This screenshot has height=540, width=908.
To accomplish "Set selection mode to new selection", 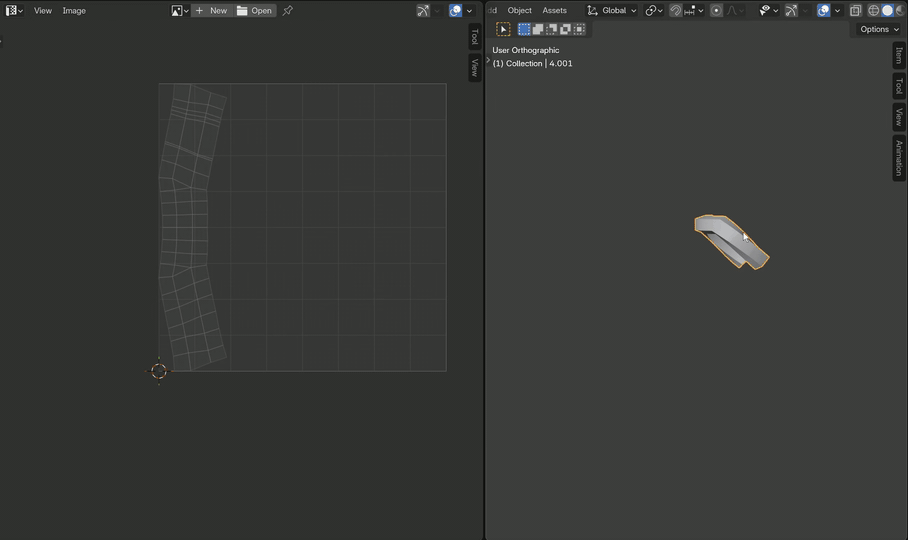I will [524, 29].
